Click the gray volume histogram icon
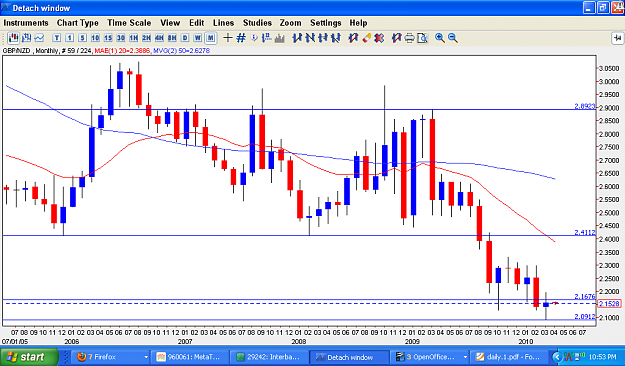 pyautogui.click(x=279, y=38)
